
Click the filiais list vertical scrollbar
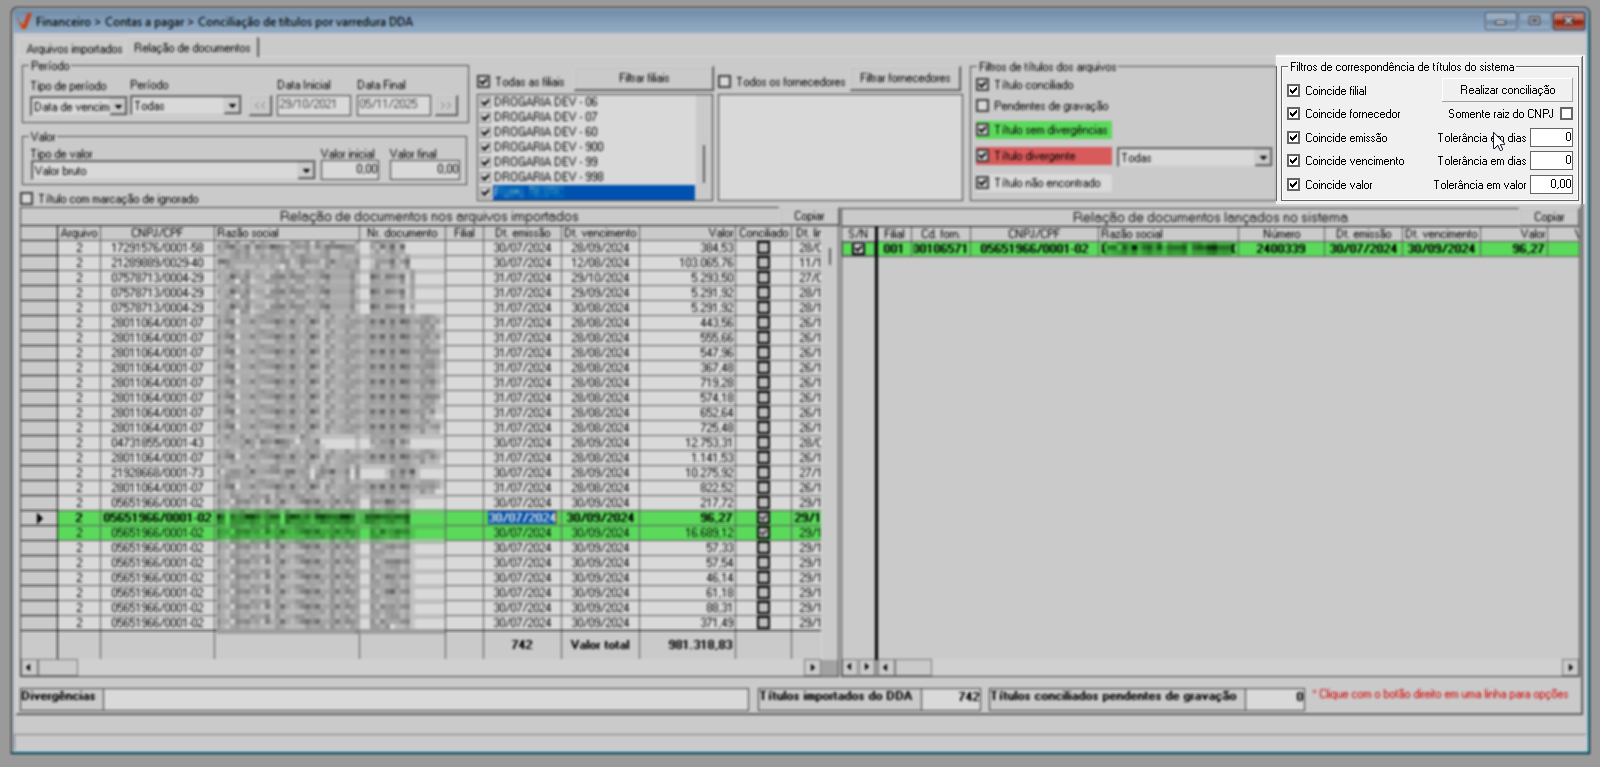(704, 160)
